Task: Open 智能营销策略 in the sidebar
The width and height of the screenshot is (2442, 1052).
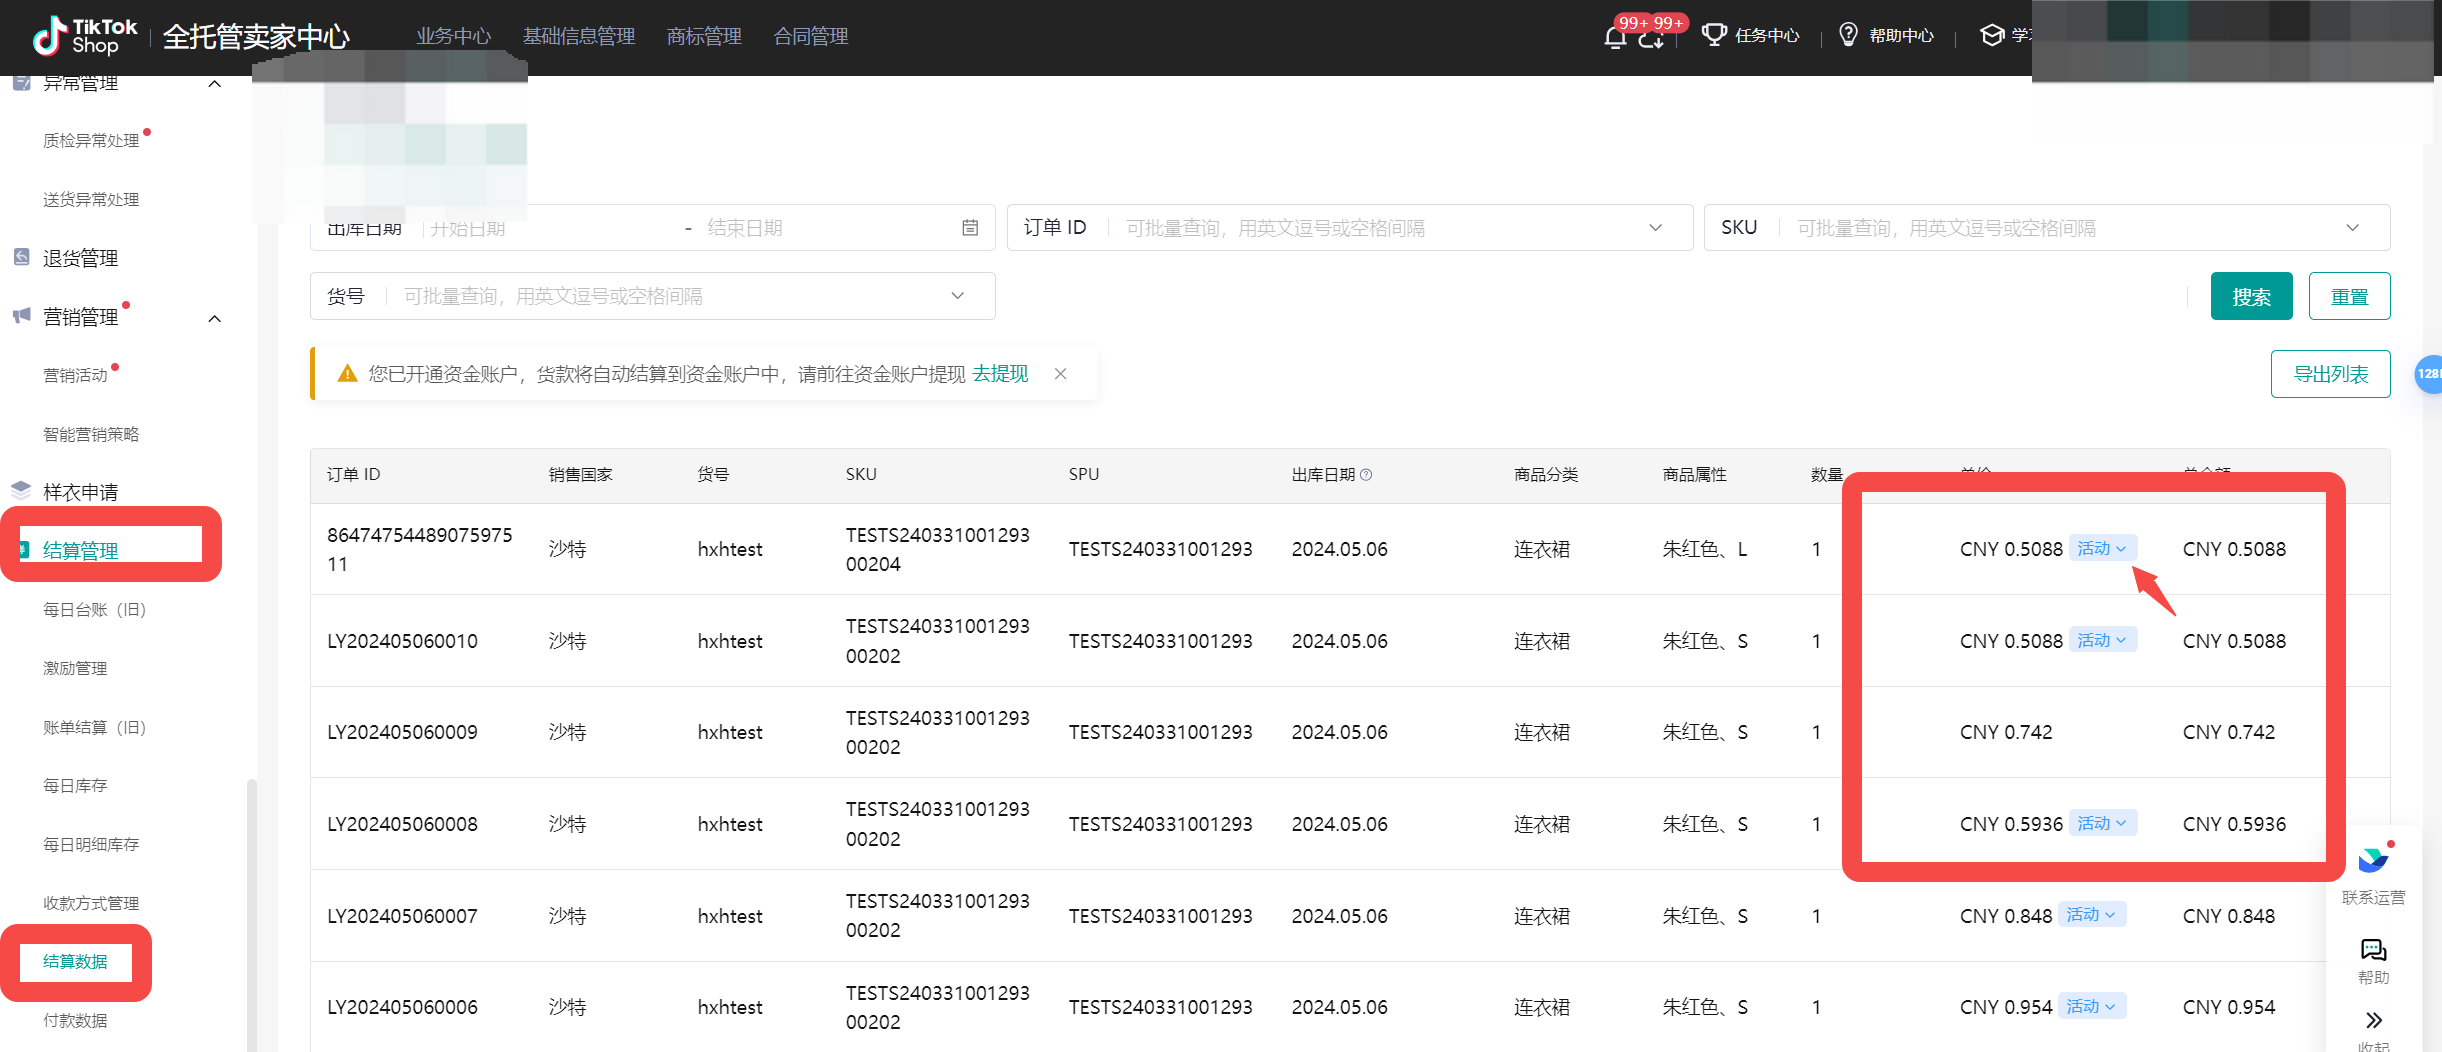Action: 91,434
